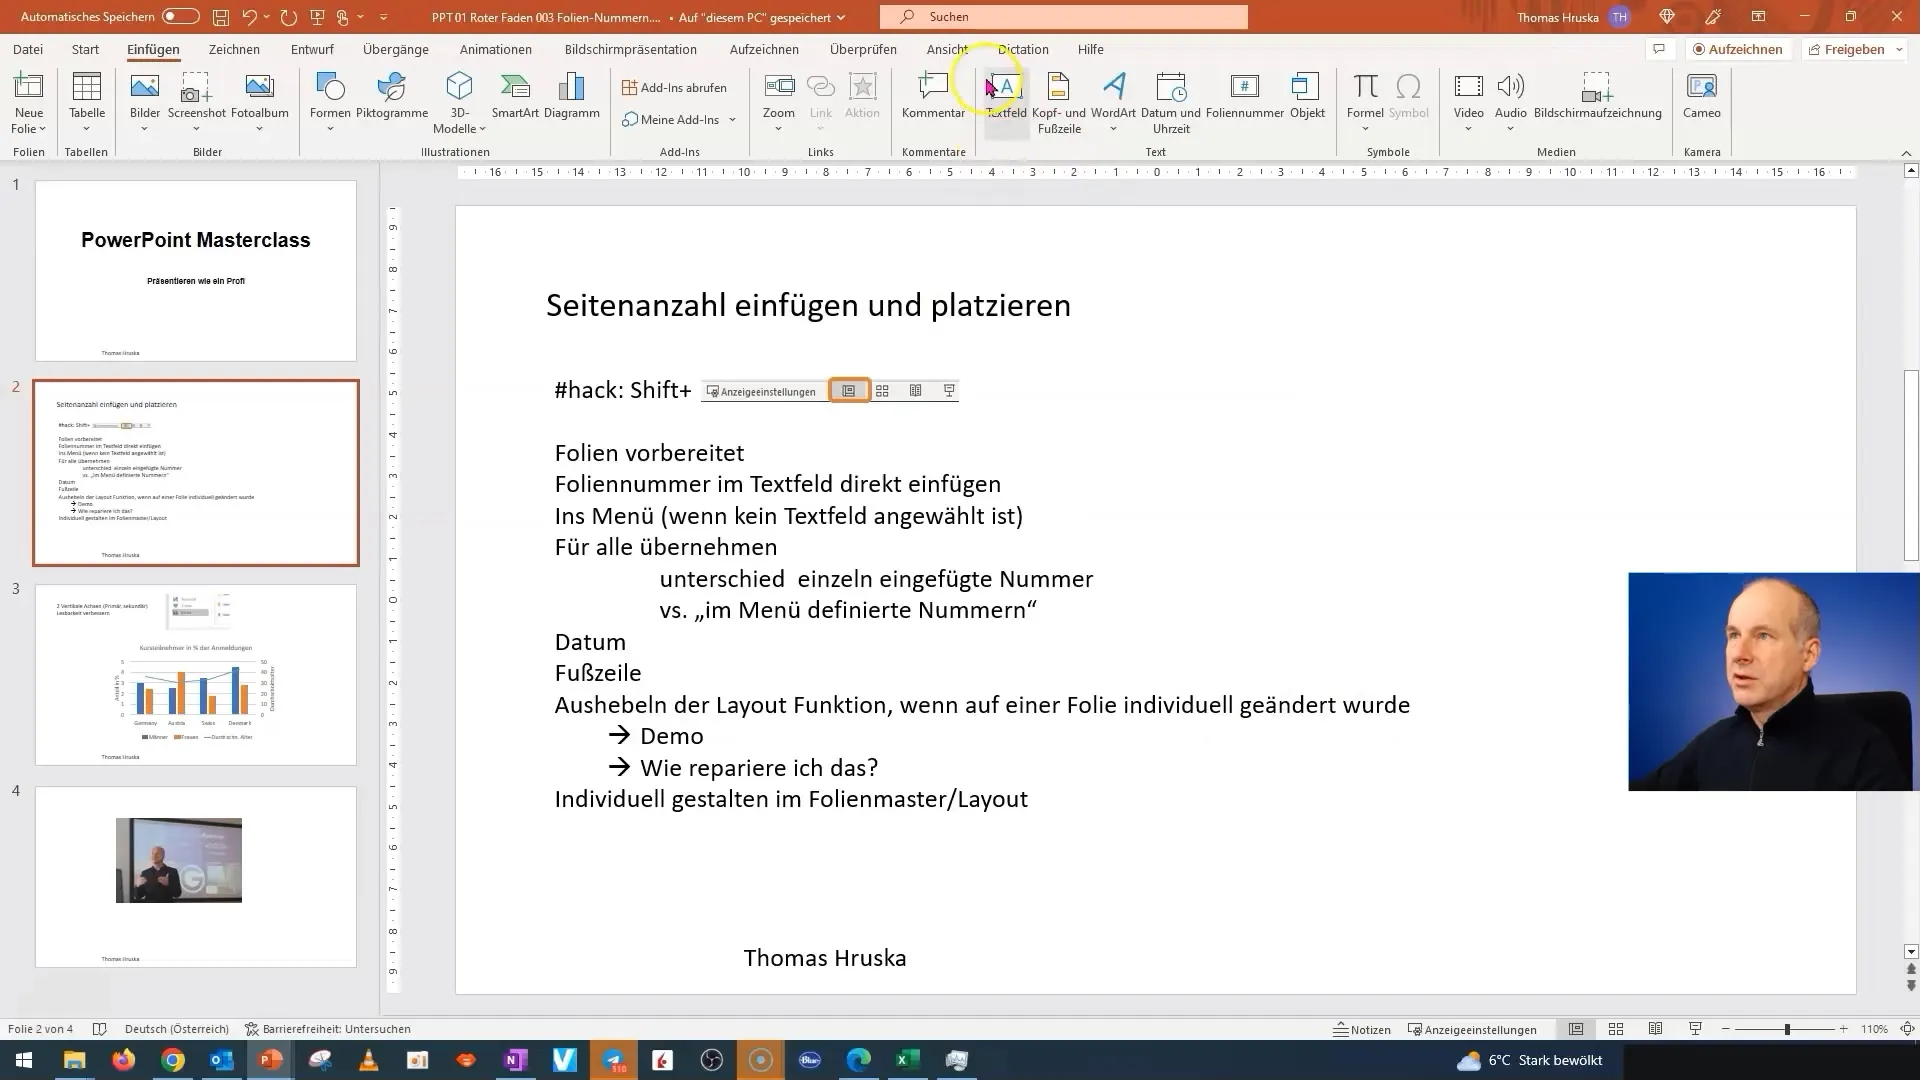Open the Tabelle insert tool

tap(87, 102)
